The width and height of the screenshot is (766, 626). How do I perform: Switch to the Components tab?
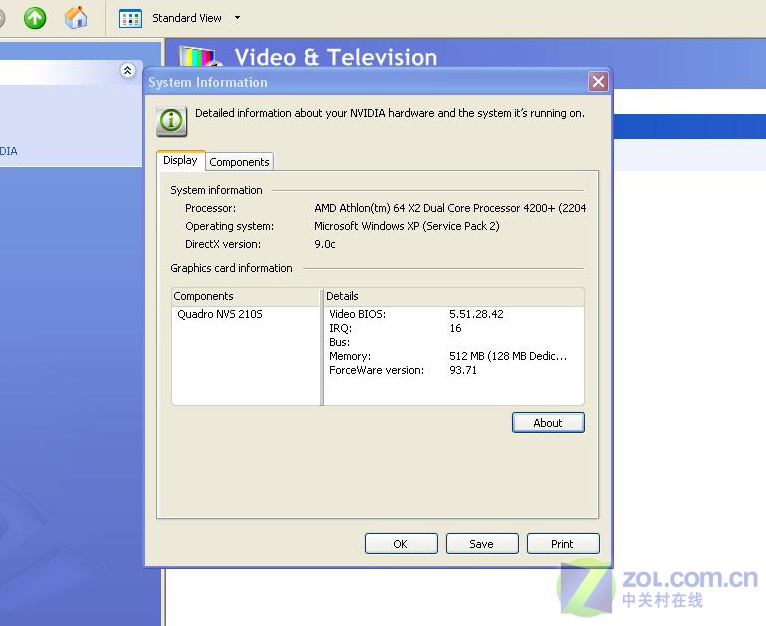239,162
